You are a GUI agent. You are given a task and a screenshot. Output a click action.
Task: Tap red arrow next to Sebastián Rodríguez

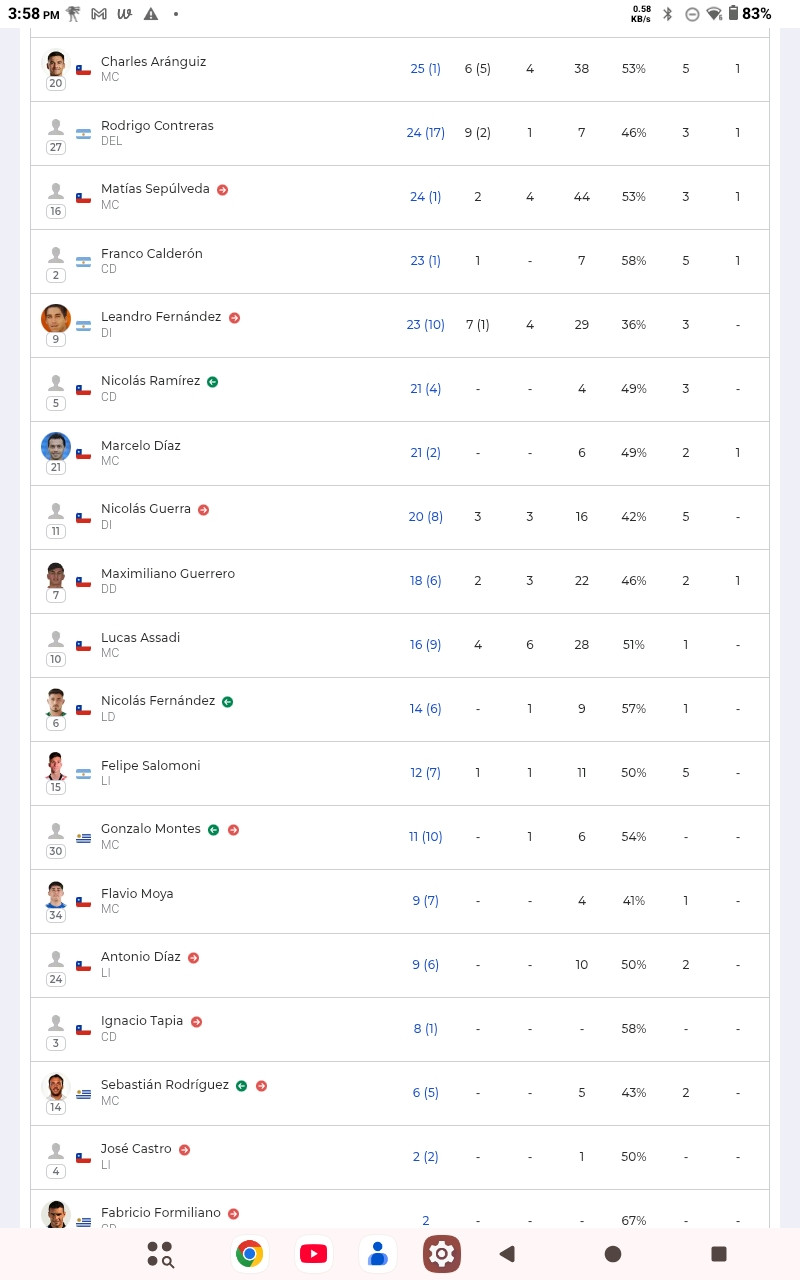tap(261, 1085)
